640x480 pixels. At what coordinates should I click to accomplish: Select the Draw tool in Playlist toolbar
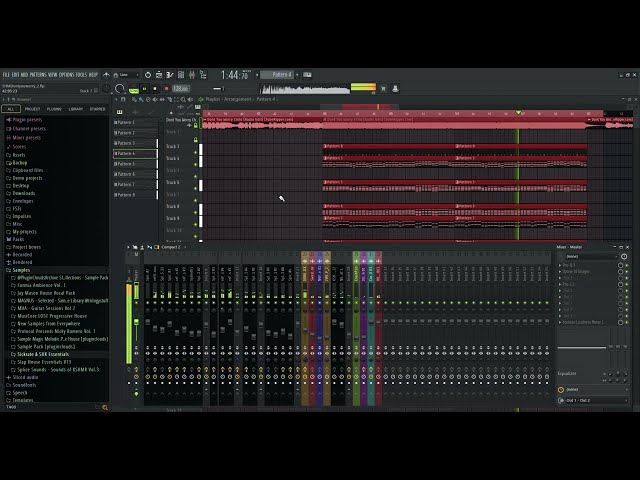click(x=134, y=99)
